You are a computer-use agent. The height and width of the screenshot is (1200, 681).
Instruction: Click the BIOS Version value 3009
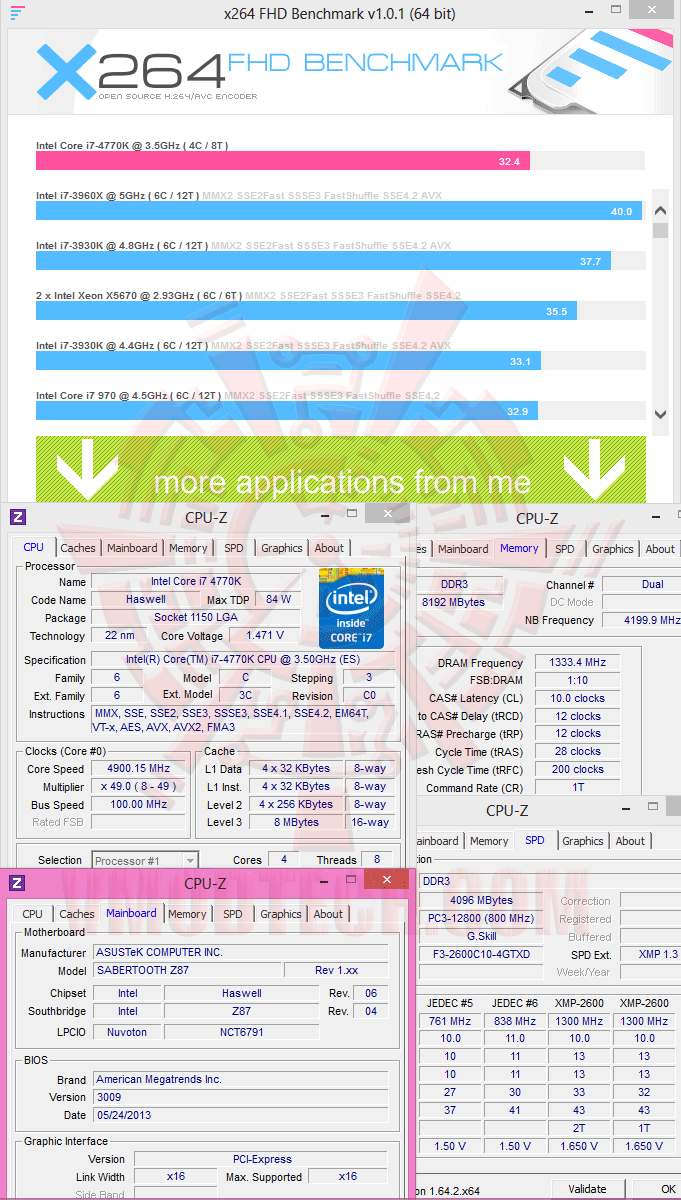[x=240, y=1097]
